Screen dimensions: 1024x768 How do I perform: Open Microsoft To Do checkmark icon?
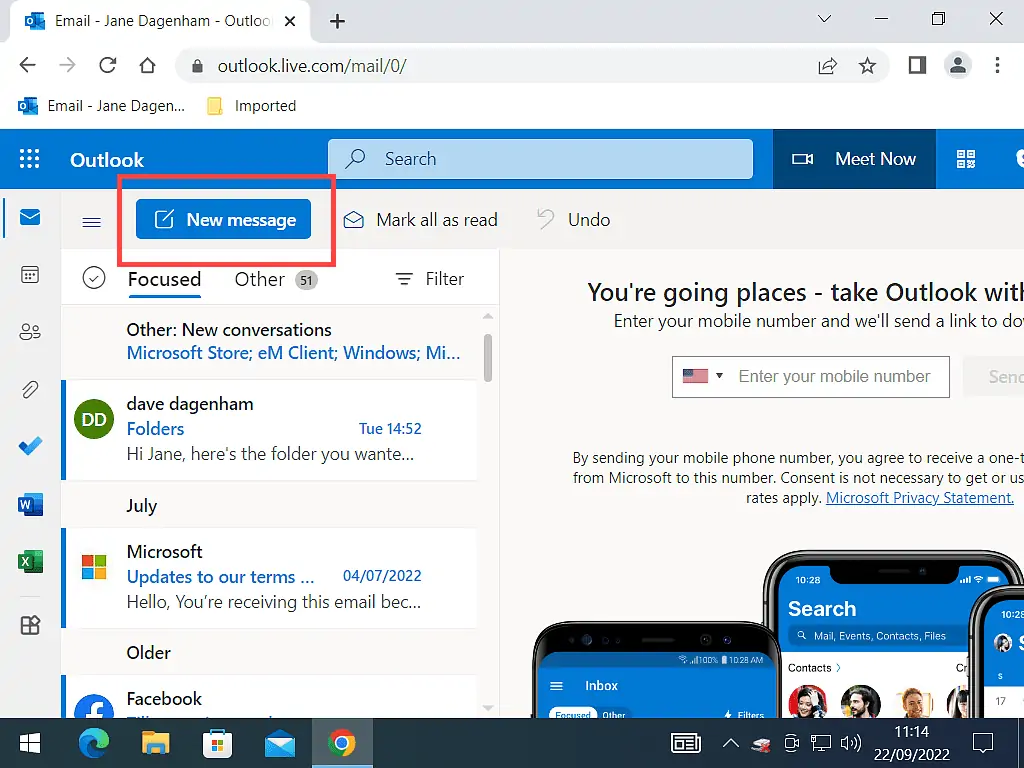click(29, 446)
